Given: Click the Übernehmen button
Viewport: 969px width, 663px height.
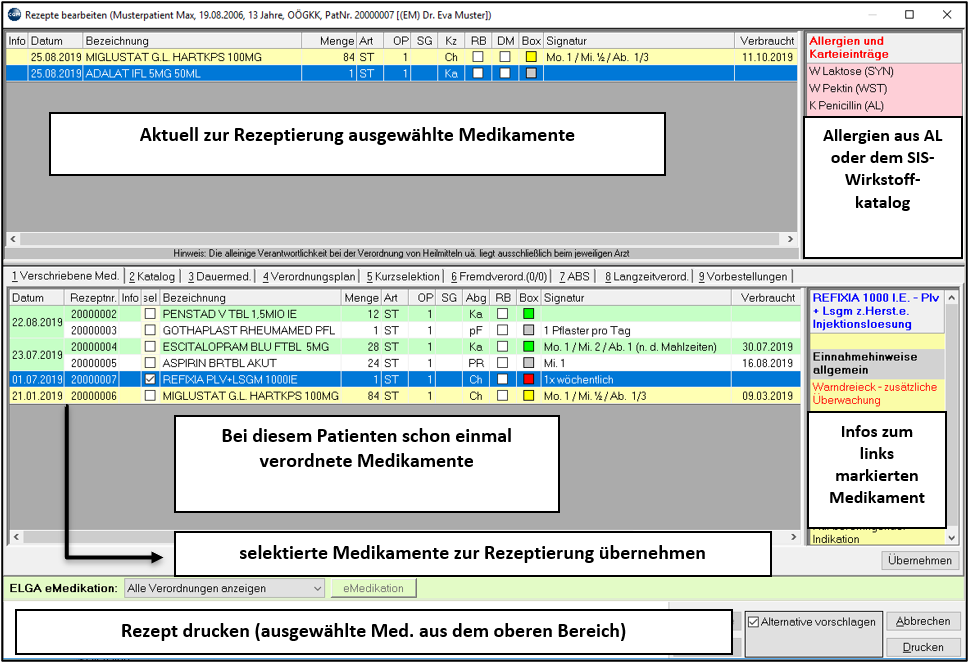Looking at the screenshot, I should coord(920,560).
